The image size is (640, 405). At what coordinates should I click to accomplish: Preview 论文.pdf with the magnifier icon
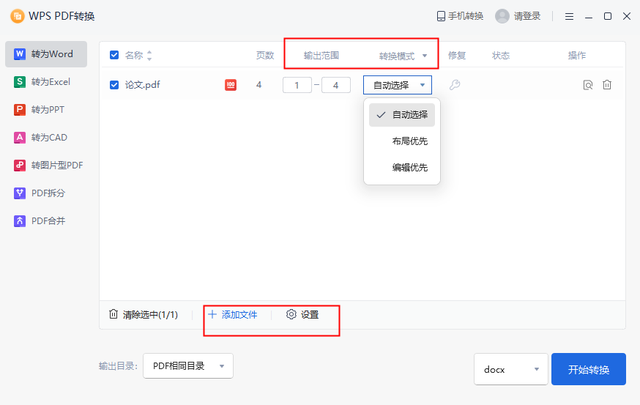pyautogui.click(x=588, y=85)
